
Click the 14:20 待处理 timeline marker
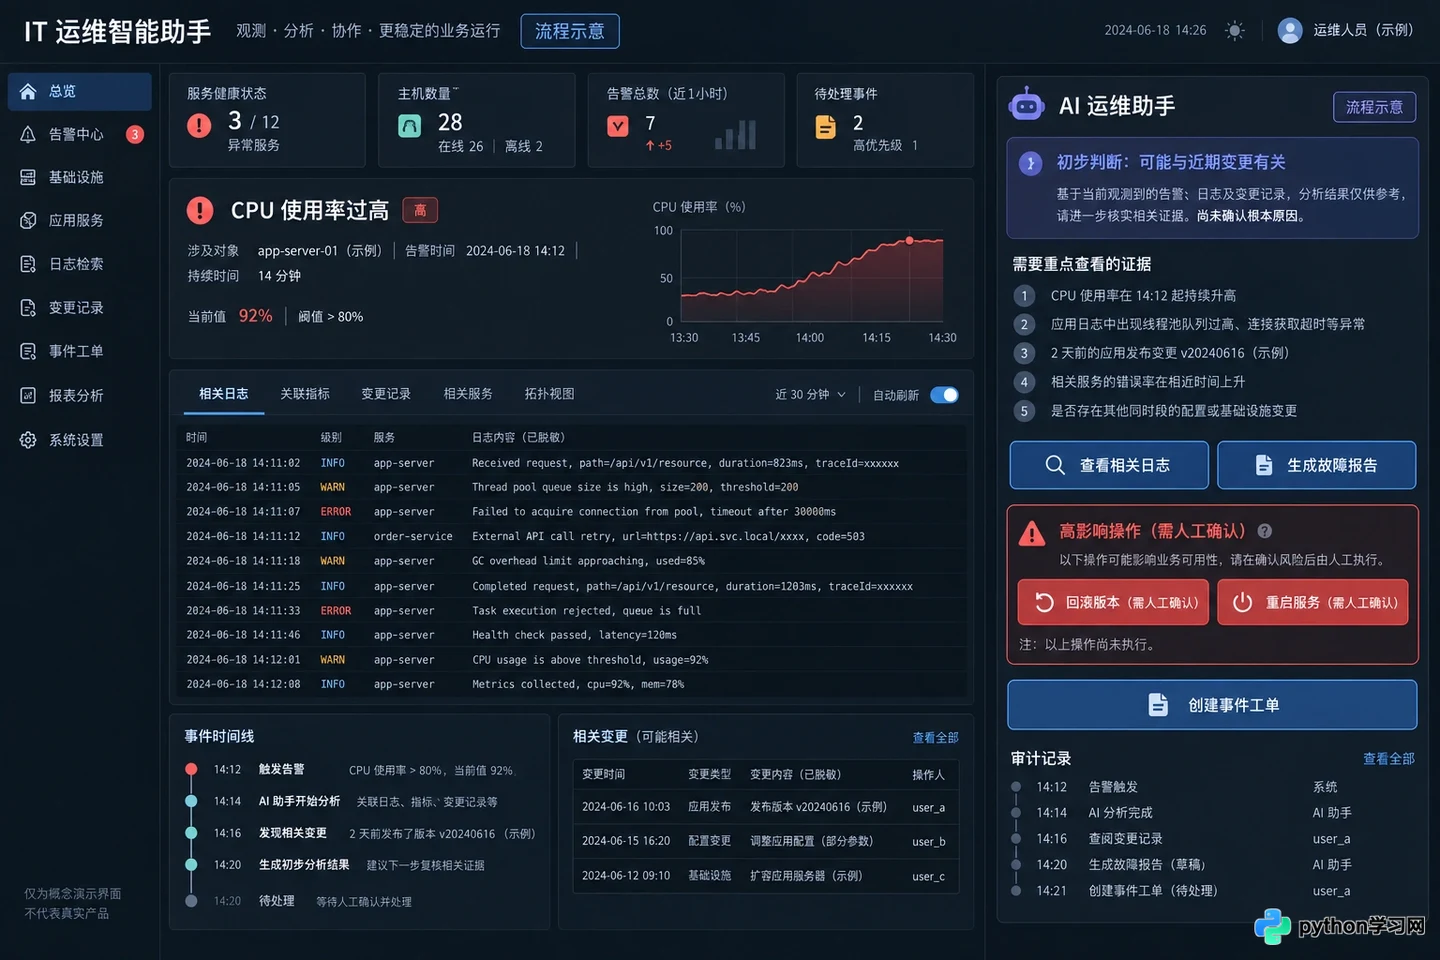click(x=191, y=901)
